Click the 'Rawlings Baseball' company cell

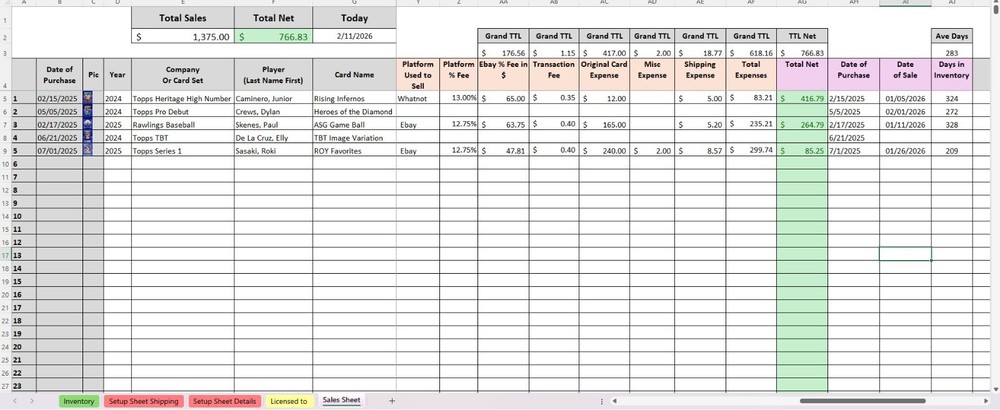[x=183, y=124]
